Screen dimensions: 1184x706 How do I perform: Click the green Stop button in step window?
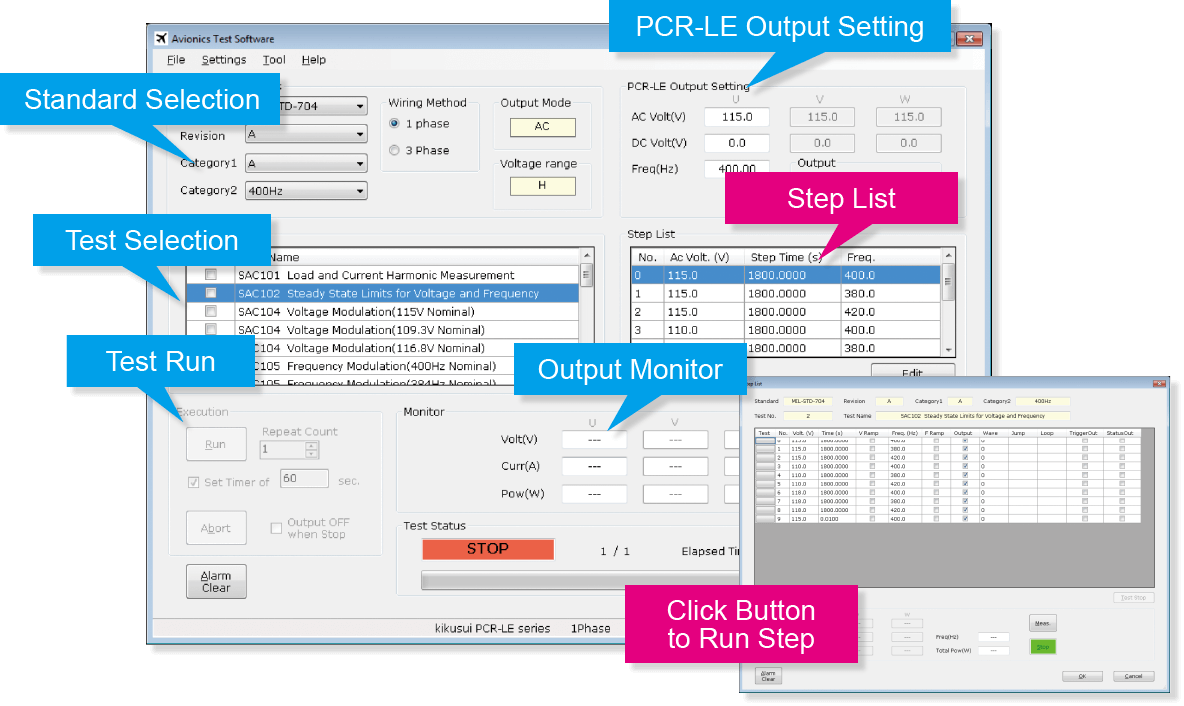(x=1043, y=647)
